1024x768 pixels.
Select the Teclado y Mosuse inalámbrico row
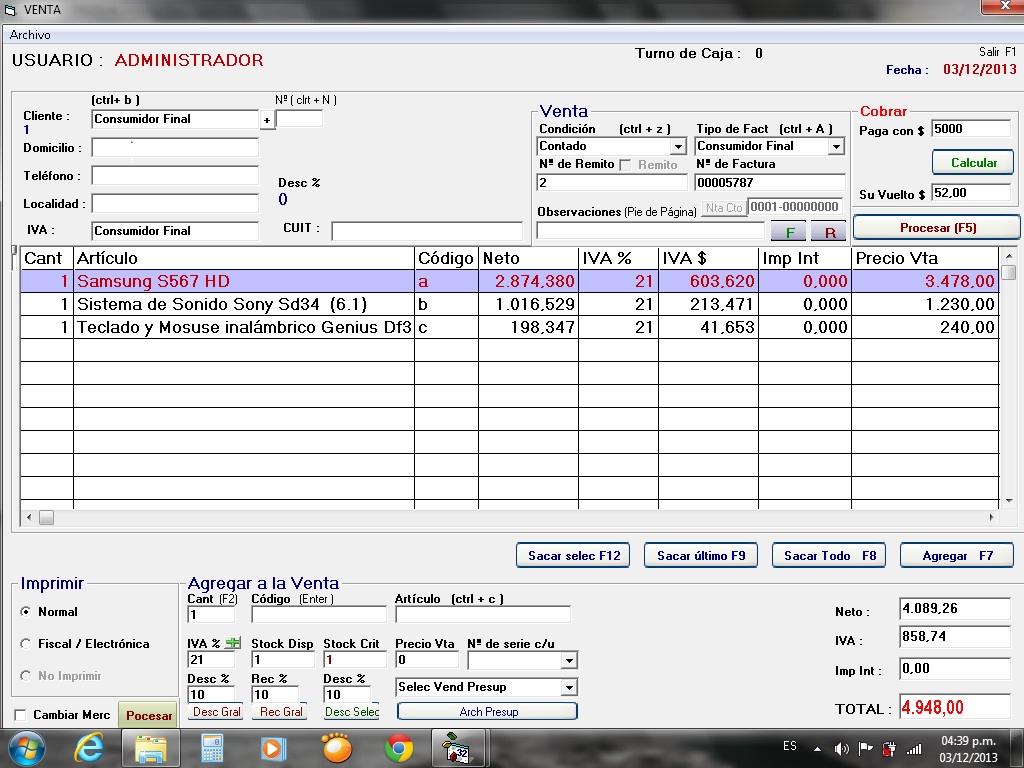coord(509,327)
